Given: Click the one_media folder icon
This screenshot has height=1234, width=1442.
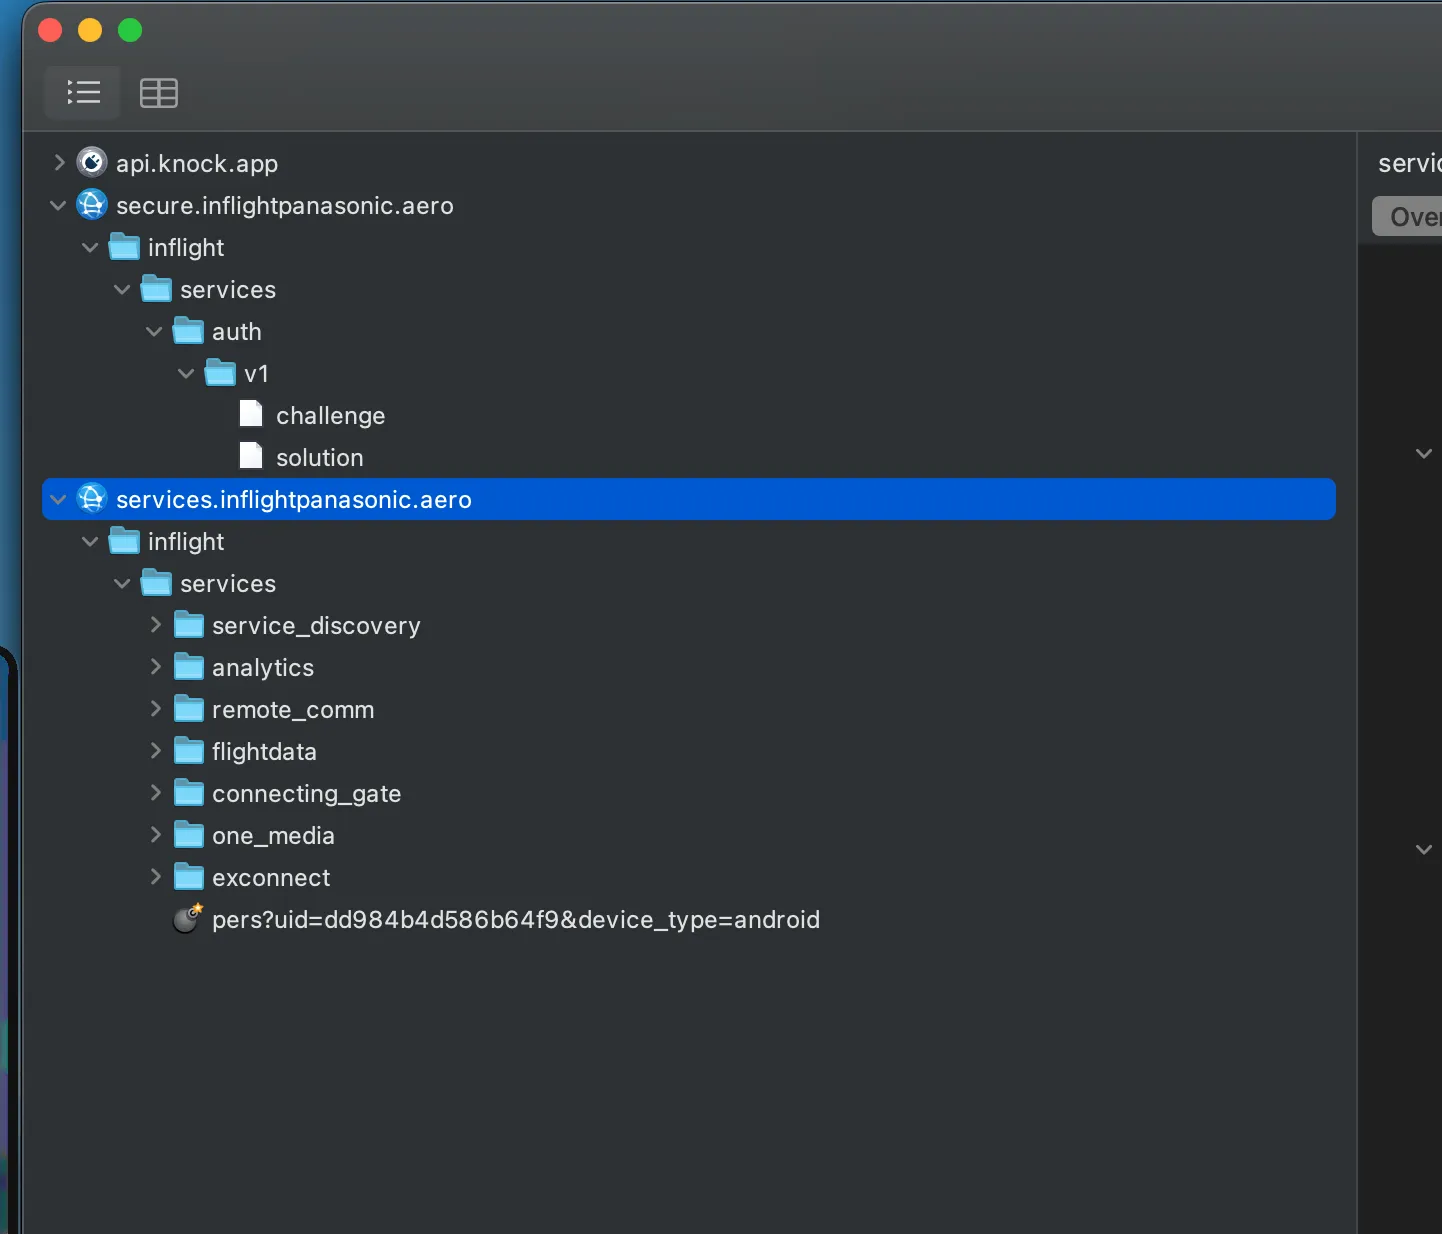Looking at the screenshot, I should pyautogui.click(x=189, y=835).
